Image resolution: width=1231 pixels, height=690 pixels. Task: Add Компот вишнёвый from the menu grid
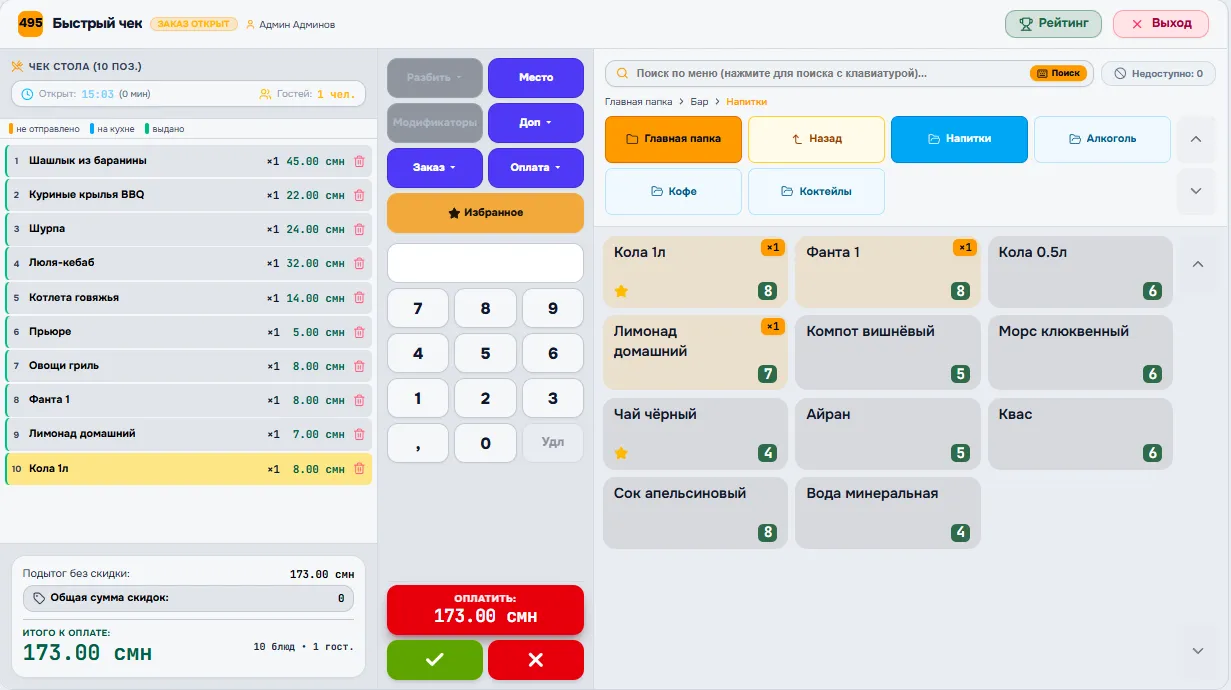pos(888,352)
